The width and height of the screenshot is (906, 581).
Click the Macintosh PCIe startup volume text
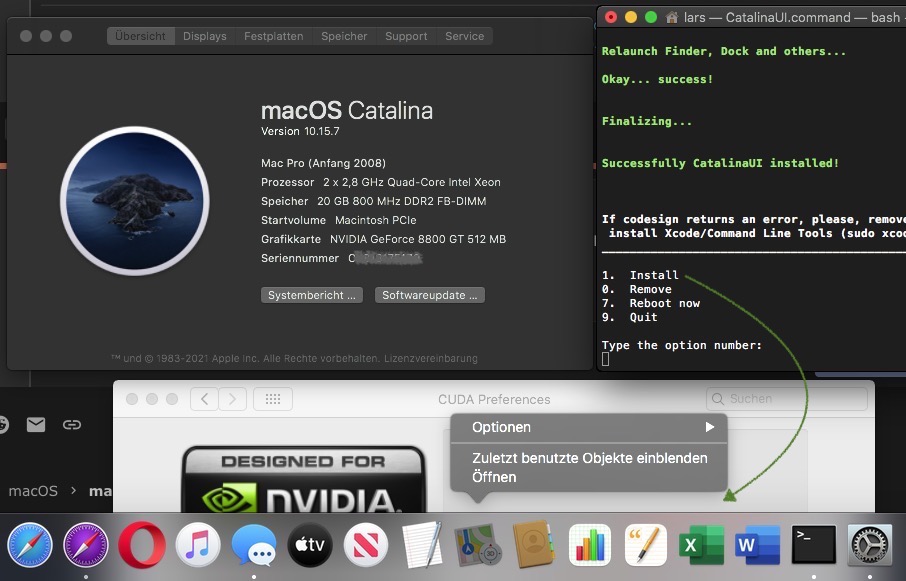tap(376, 220)
